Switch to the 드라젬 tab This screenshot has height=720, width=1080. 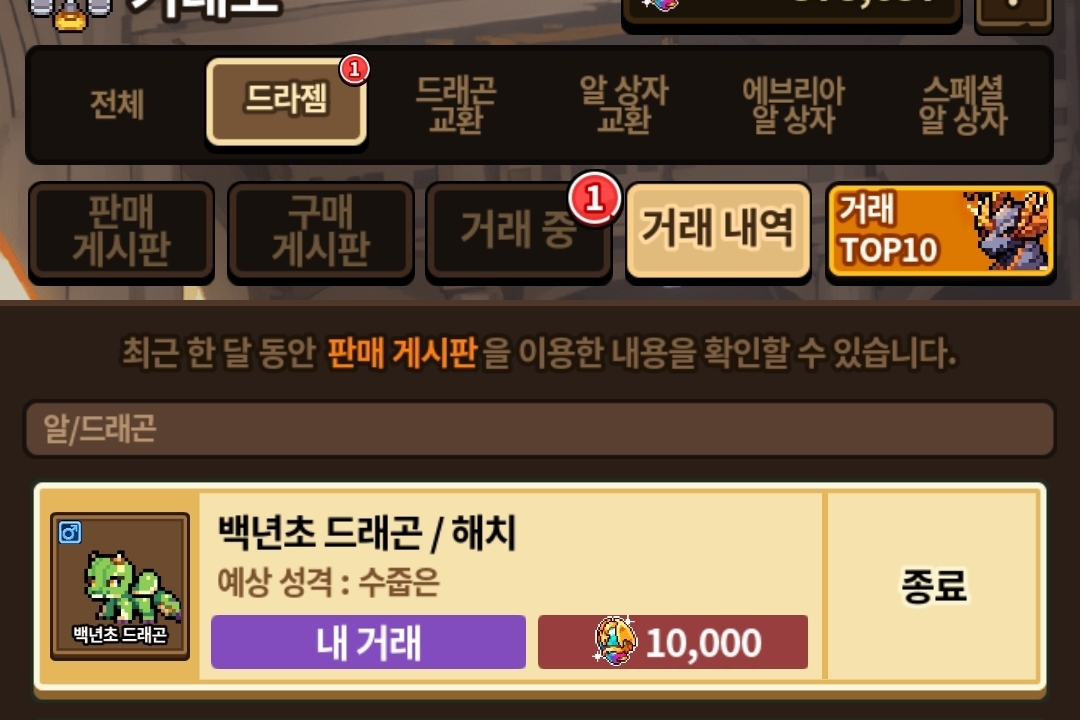click(x=287, y=101)
